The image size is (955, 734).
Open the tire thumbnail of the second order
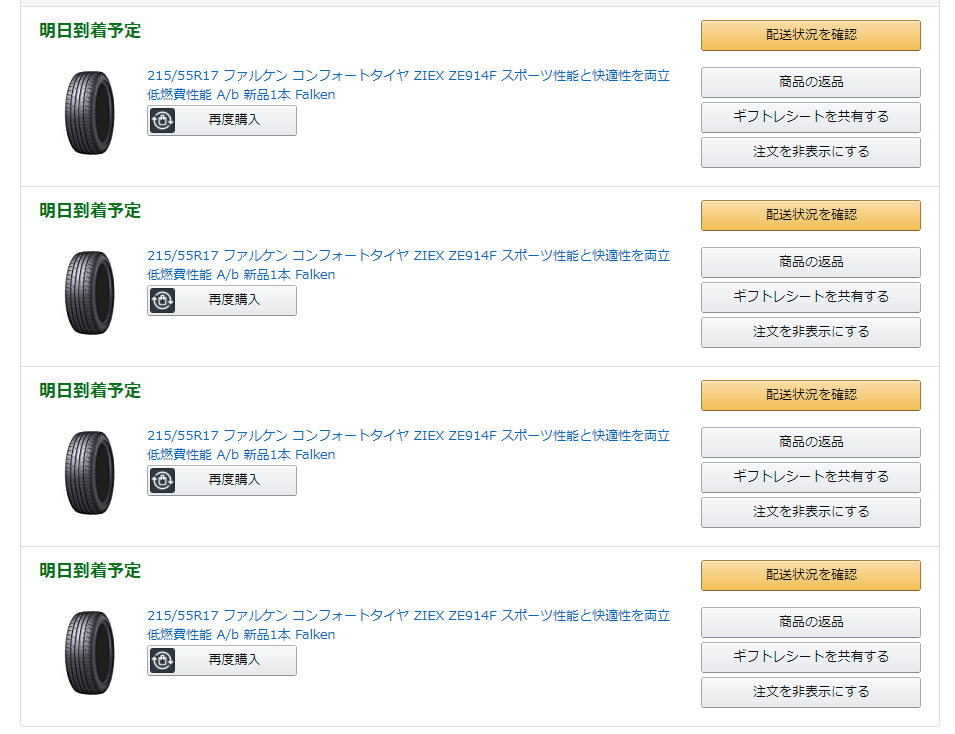(x=90, y=292)
